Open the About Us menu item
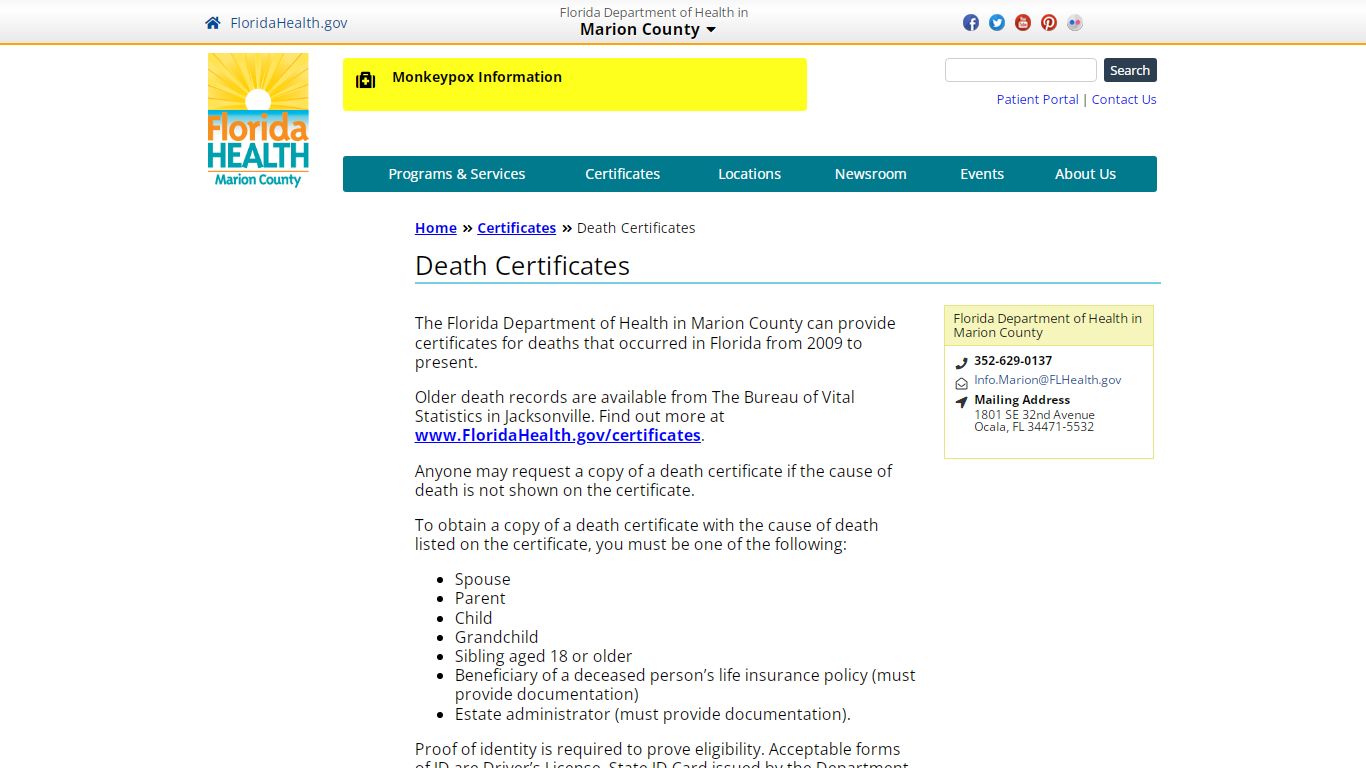 tap(1085, 174)
